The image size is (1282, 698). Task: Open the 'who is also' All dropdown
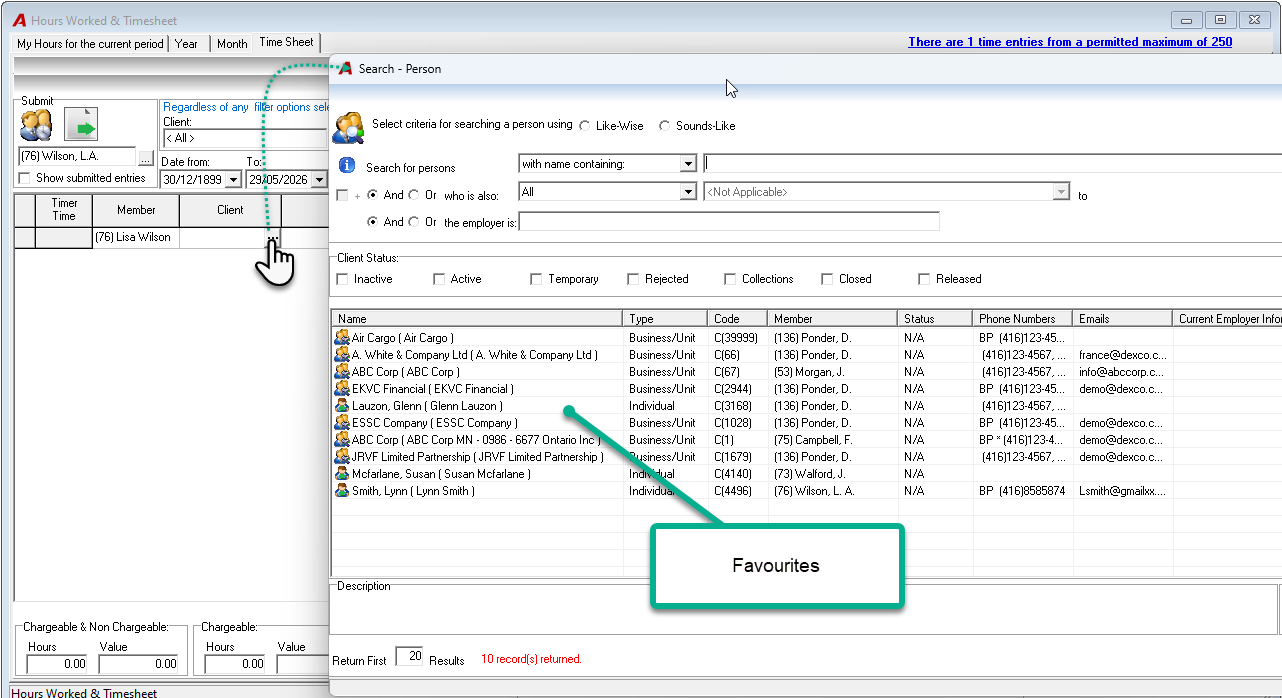point(688,192)
